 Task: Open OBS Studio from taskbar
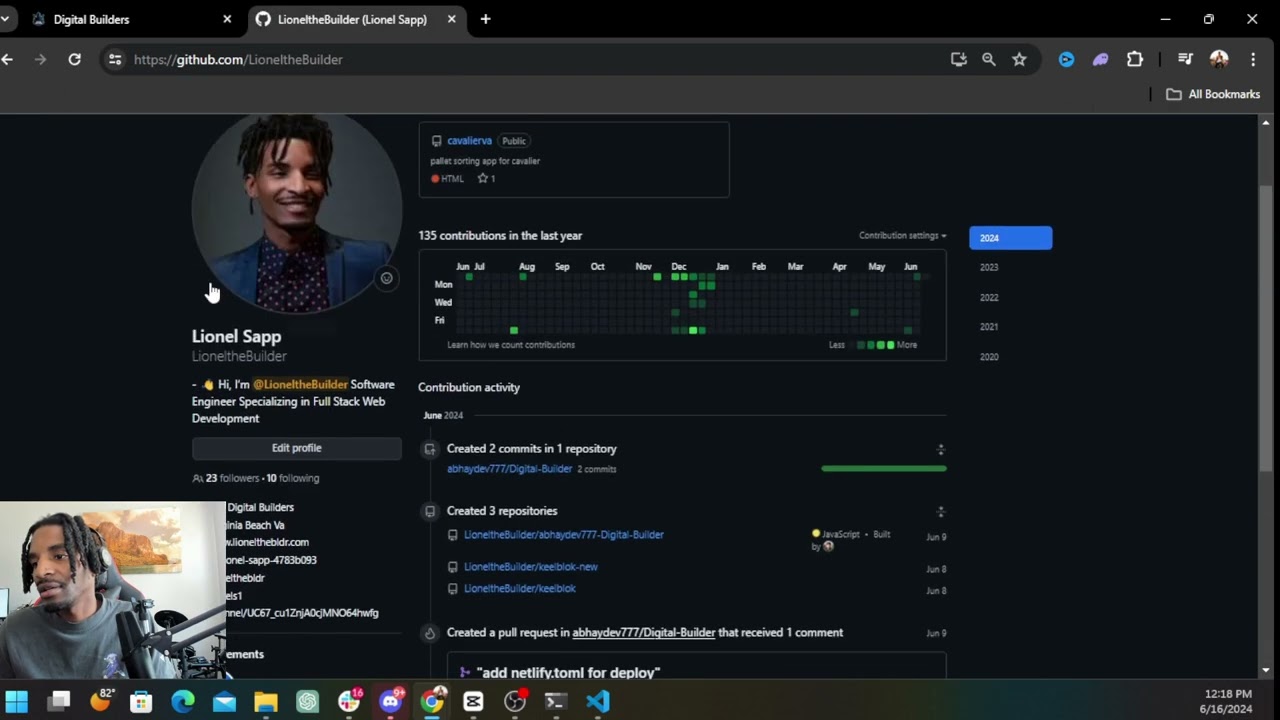(x=515, y=701)
